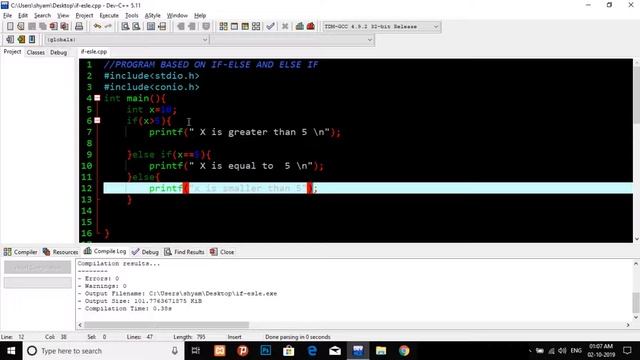Image resolution: width=640 pixels, height=360 pixels.
Task: Switch to the Debug sidebar tab
Action: (x=58, y=52)
